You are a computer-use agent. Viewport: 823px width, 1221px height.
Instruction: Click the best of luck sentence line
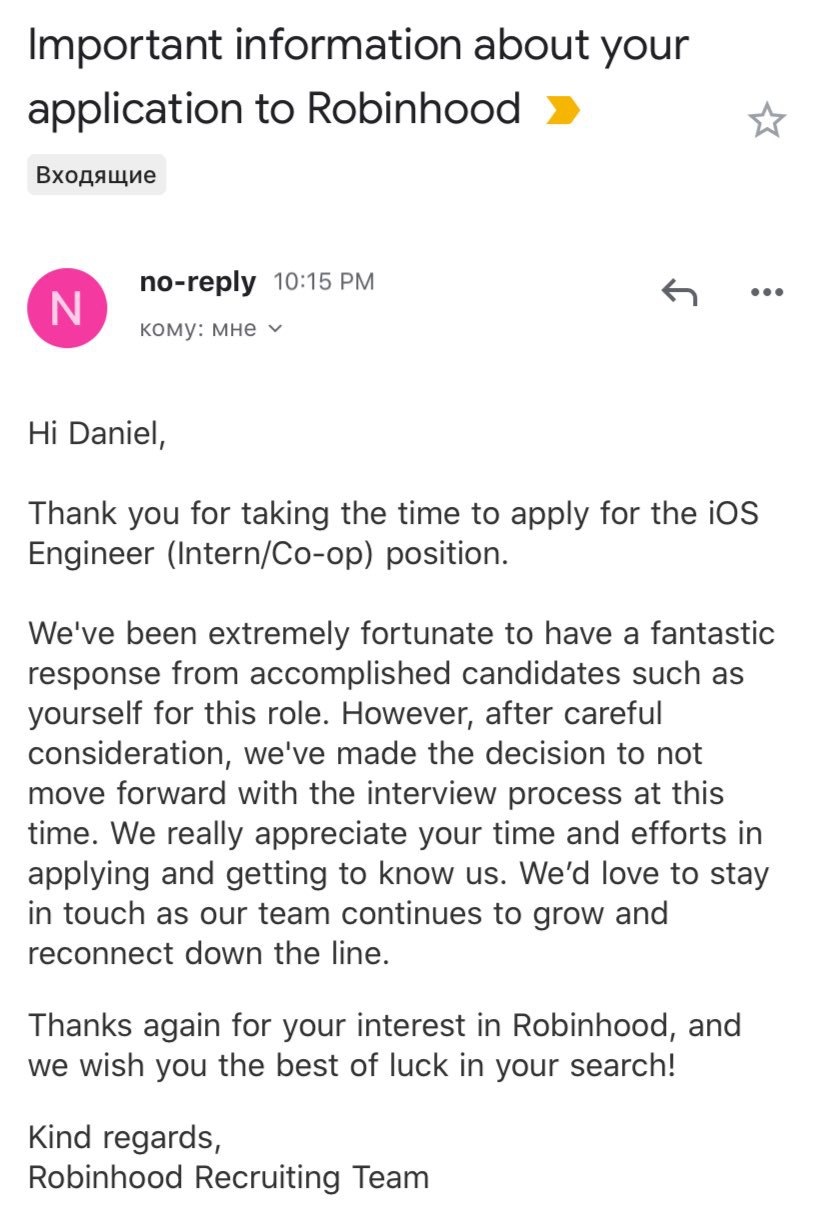352,1065
